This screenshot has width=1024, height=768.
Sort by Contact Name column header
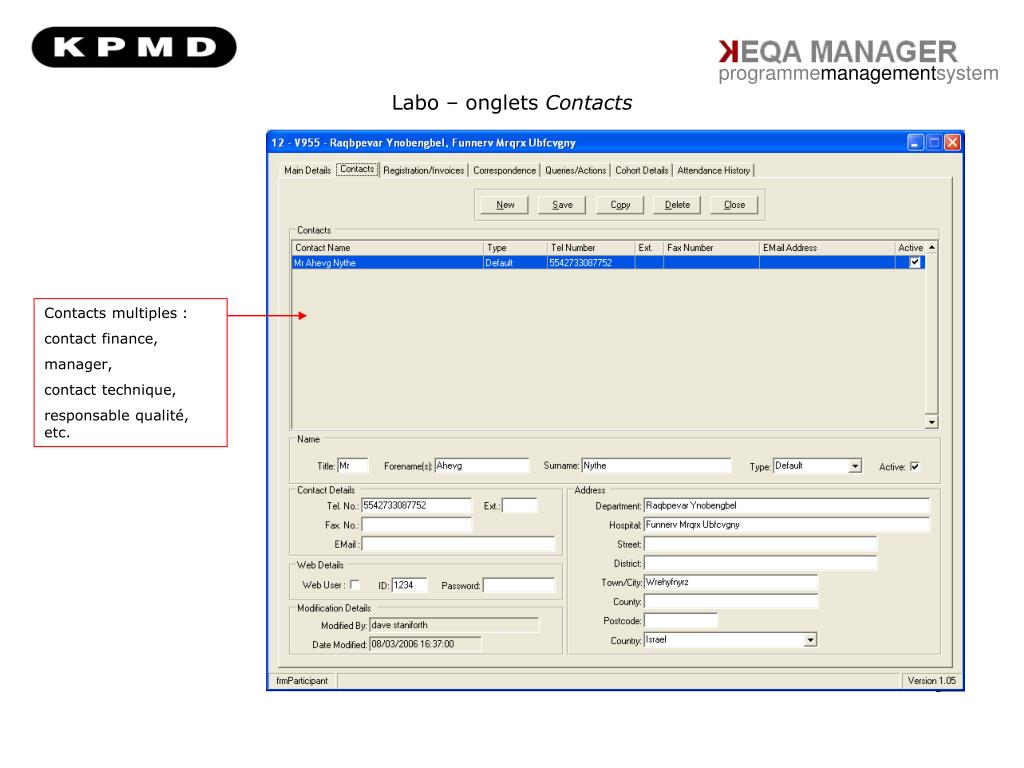pyautogui.click(x=387, y=248)
